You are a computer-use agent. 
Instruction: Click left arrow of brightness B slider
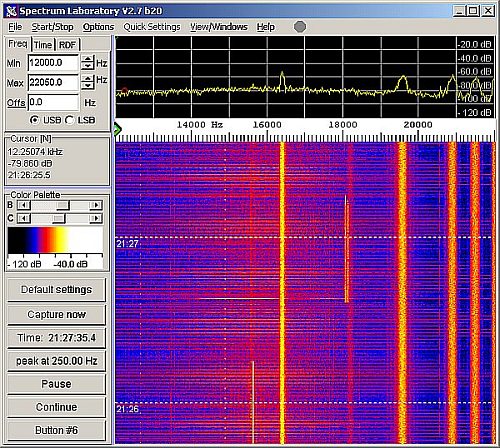tap(23, 205)
